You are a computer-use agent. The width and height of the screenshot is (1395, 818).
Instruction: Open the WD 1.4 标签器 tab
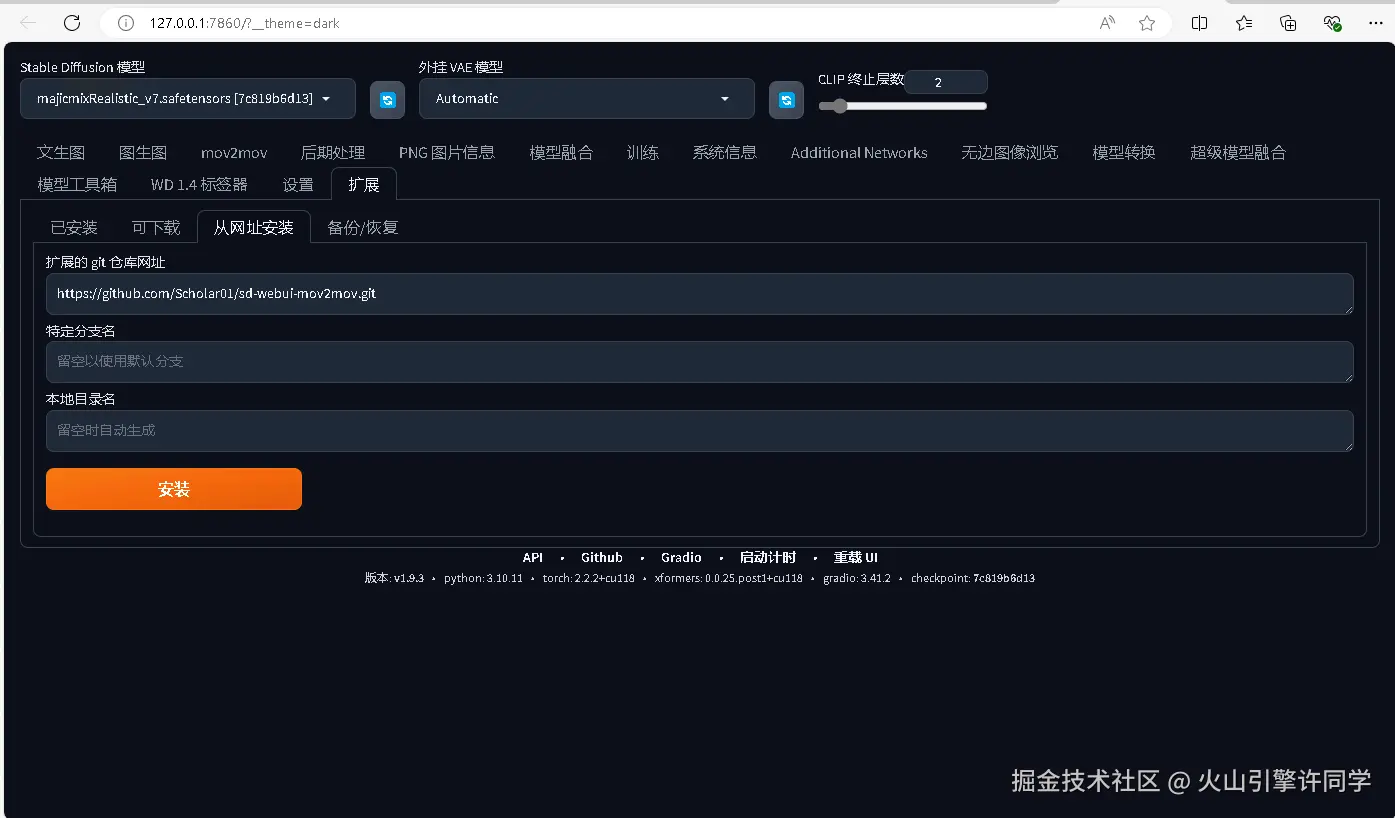point(199,185)
